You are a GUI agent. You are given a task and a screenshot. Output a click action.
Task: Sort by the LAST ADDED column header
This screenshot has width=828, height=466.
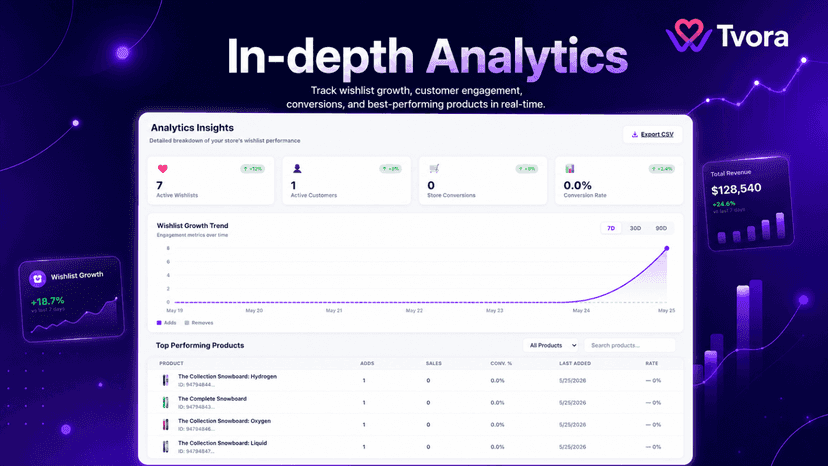pyautogui.click(x=575, y=364)
